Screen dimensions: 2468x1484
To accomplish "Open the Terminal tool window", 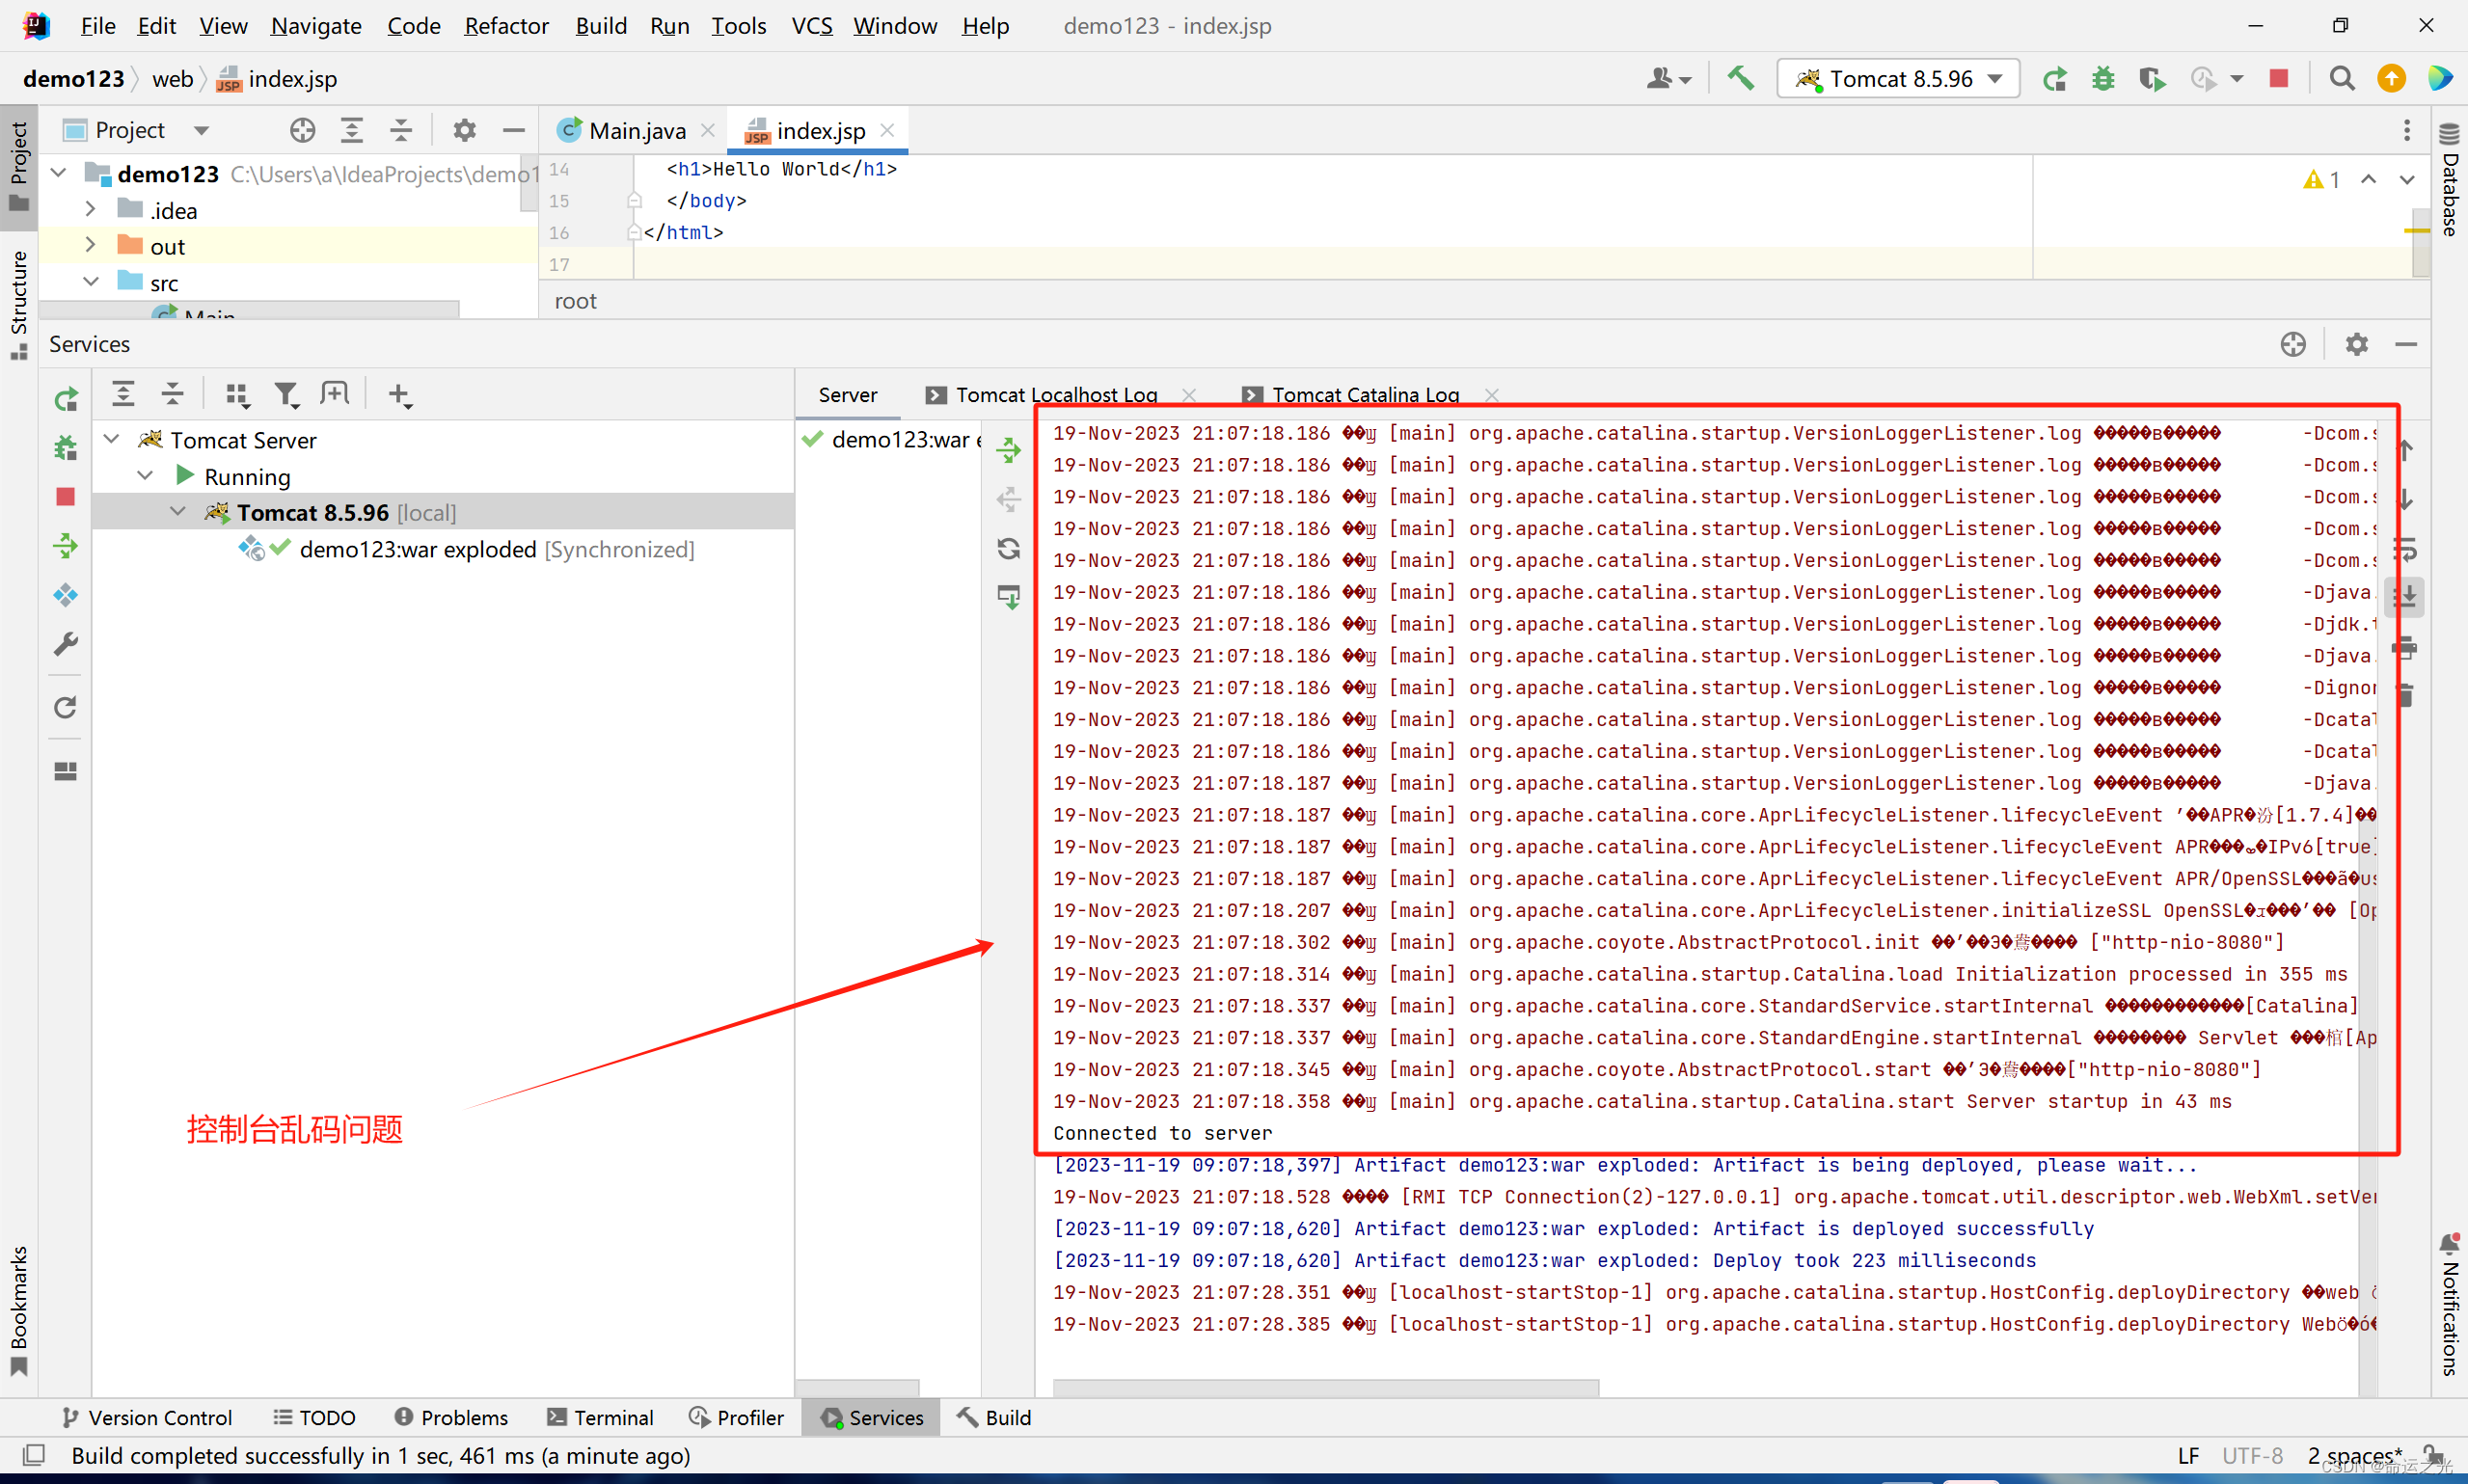I will click(600, 1417).
